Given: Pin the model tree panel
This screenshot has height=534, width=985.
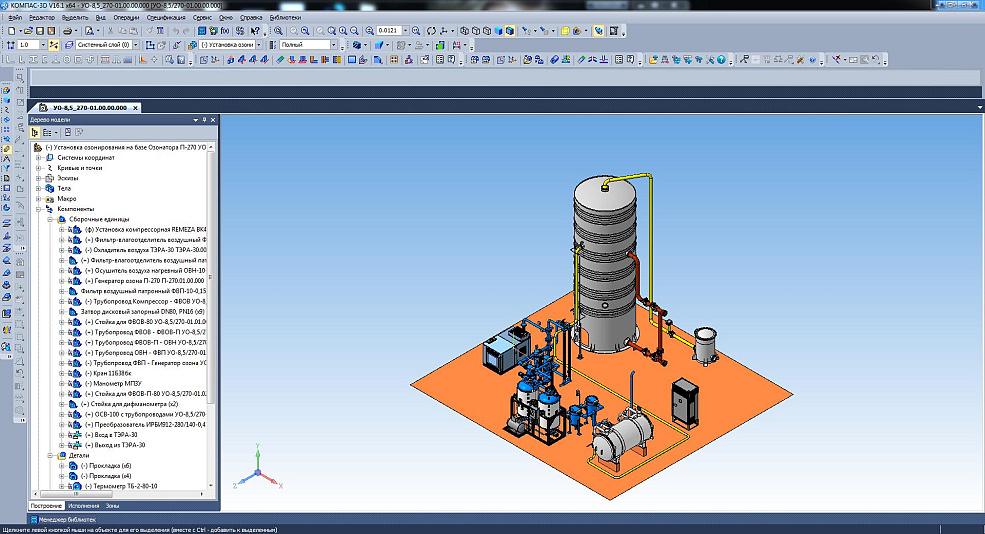Looking at the screenshot, I should [x=205, y=119].
